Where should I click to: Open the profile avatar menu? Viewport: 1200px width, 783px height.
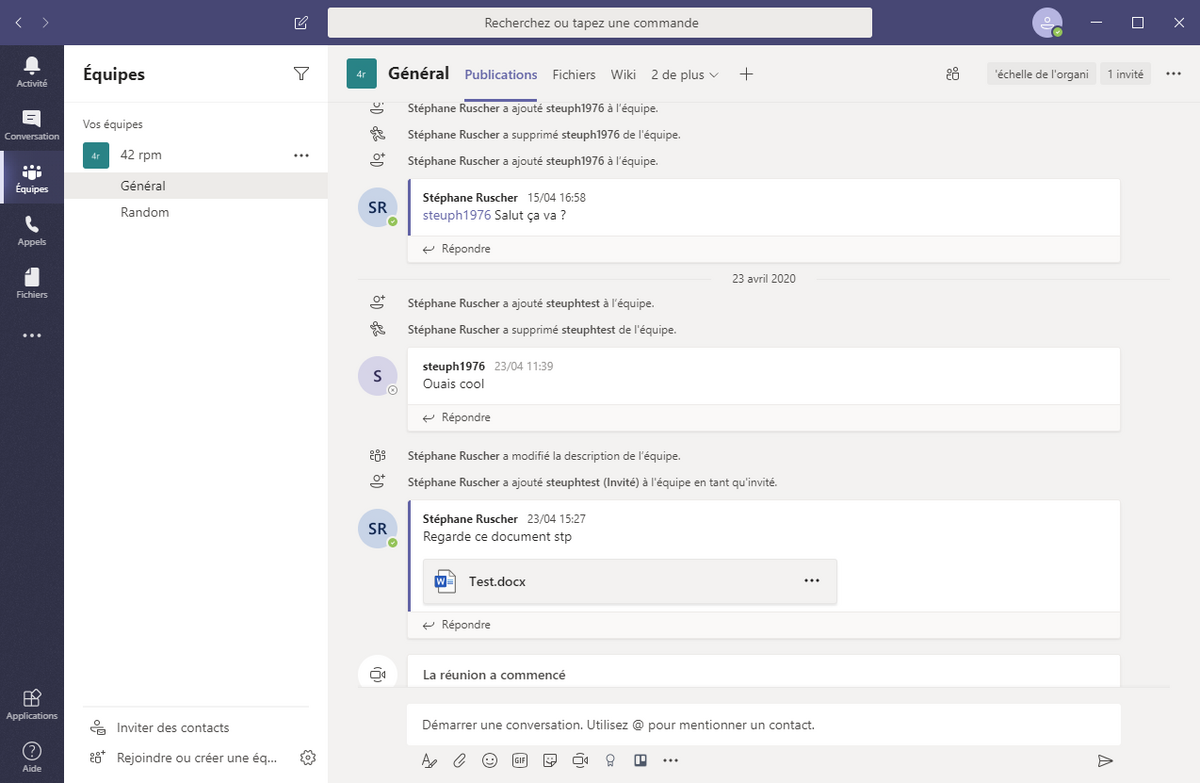(x=1047, y=22)
